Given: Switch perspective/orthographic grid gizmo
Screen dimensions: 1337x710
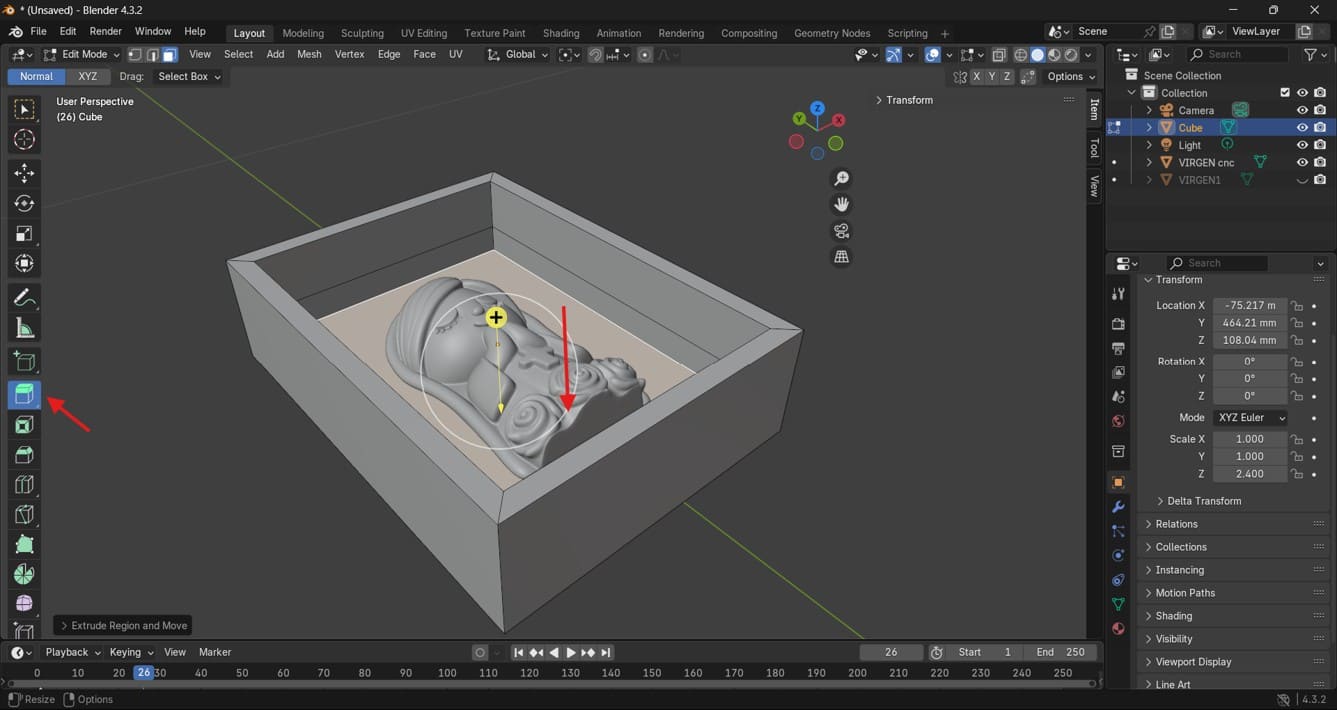Looking at the screenshot, I should coord(842,257).
